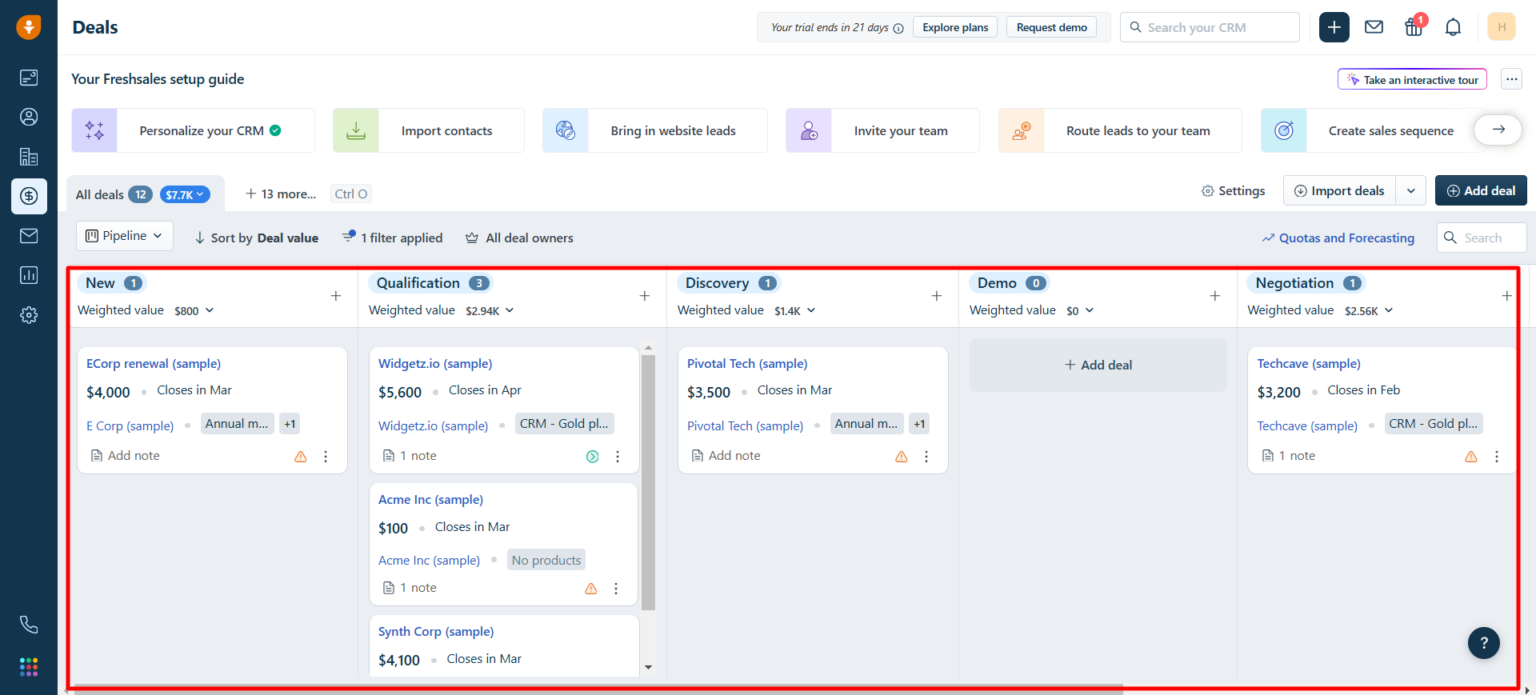The width and height of the screenshot is (1536, 695).
Task: Open the three-dot menu on the ECorp renewal card
Action: pos(325,456)
